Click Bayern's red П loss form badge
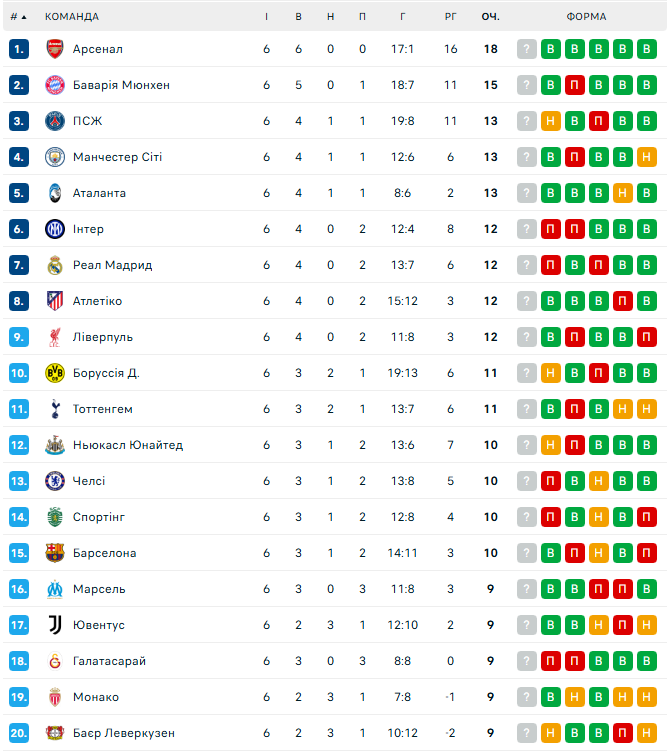Viewport: 669px width, 753px height. click(x=574, y=85)
